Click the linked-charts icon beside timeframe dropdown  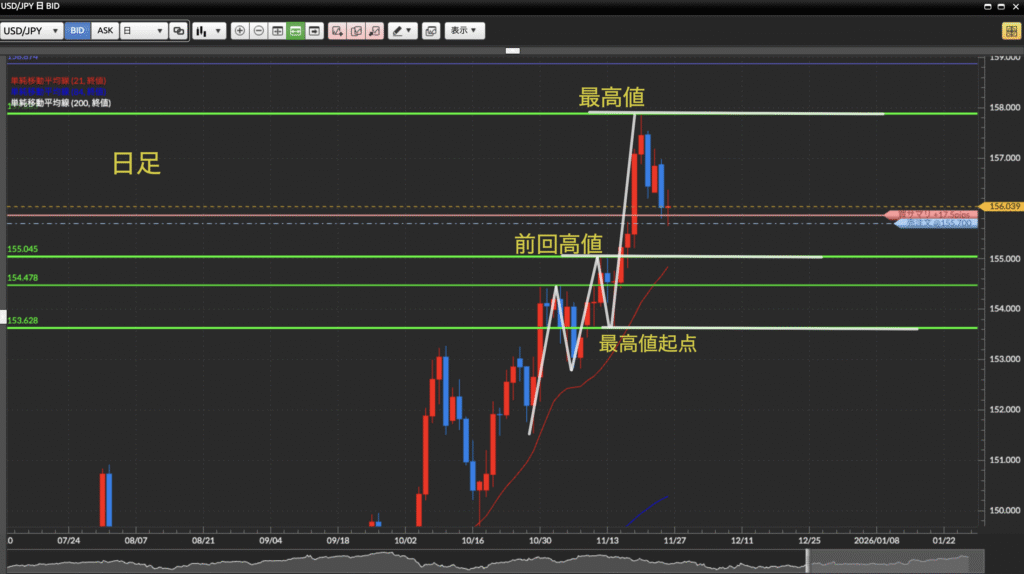[x=178, y=31]
